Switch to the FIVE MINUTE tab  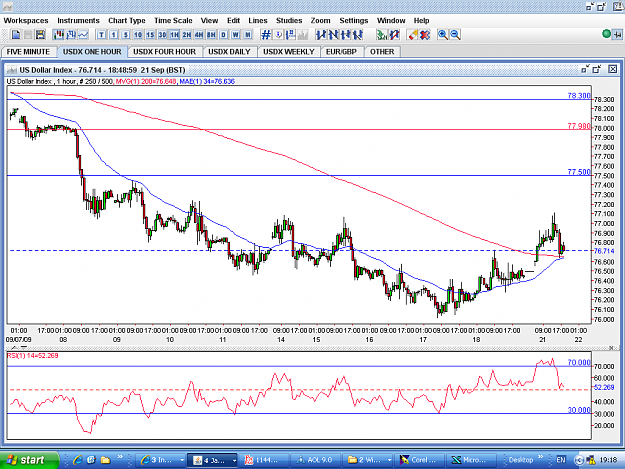28,52
